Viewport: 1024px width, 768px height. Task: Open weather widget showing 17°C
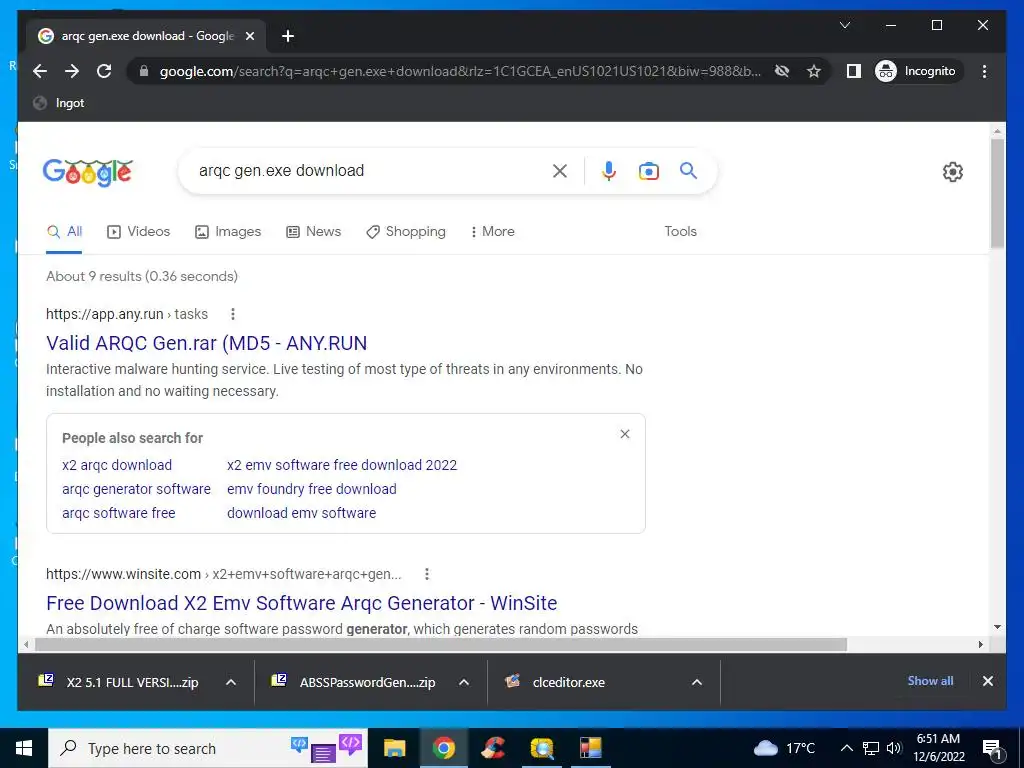tap(784, 748)
